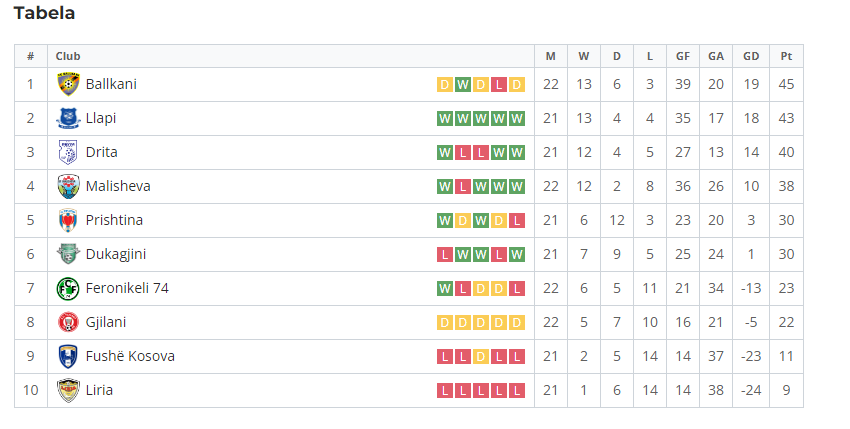Click the Dukagjini club logo
The height and width of the screenshot is (429, 850).
(x=68, y=254)
